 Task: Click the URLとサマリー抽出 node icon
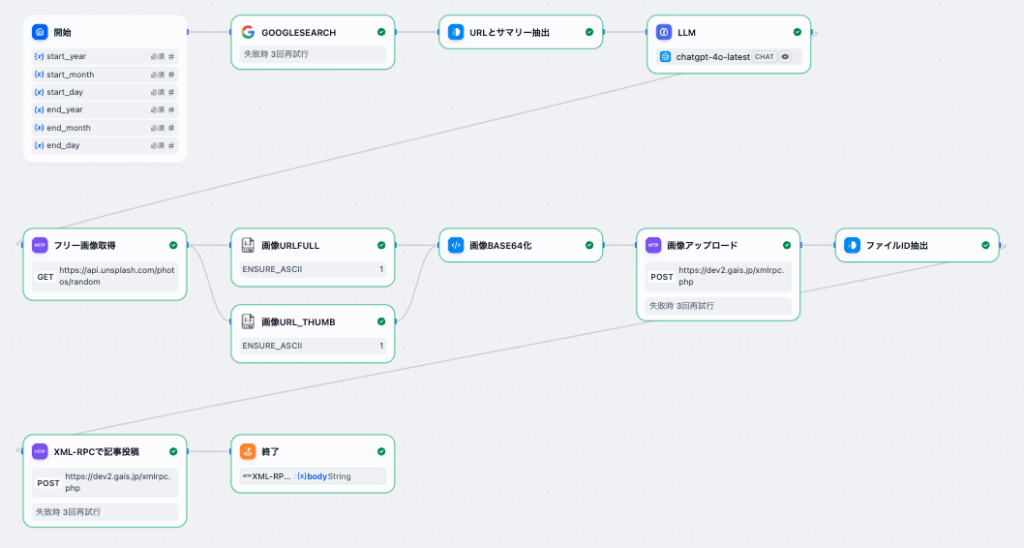(x=455, y=32)
